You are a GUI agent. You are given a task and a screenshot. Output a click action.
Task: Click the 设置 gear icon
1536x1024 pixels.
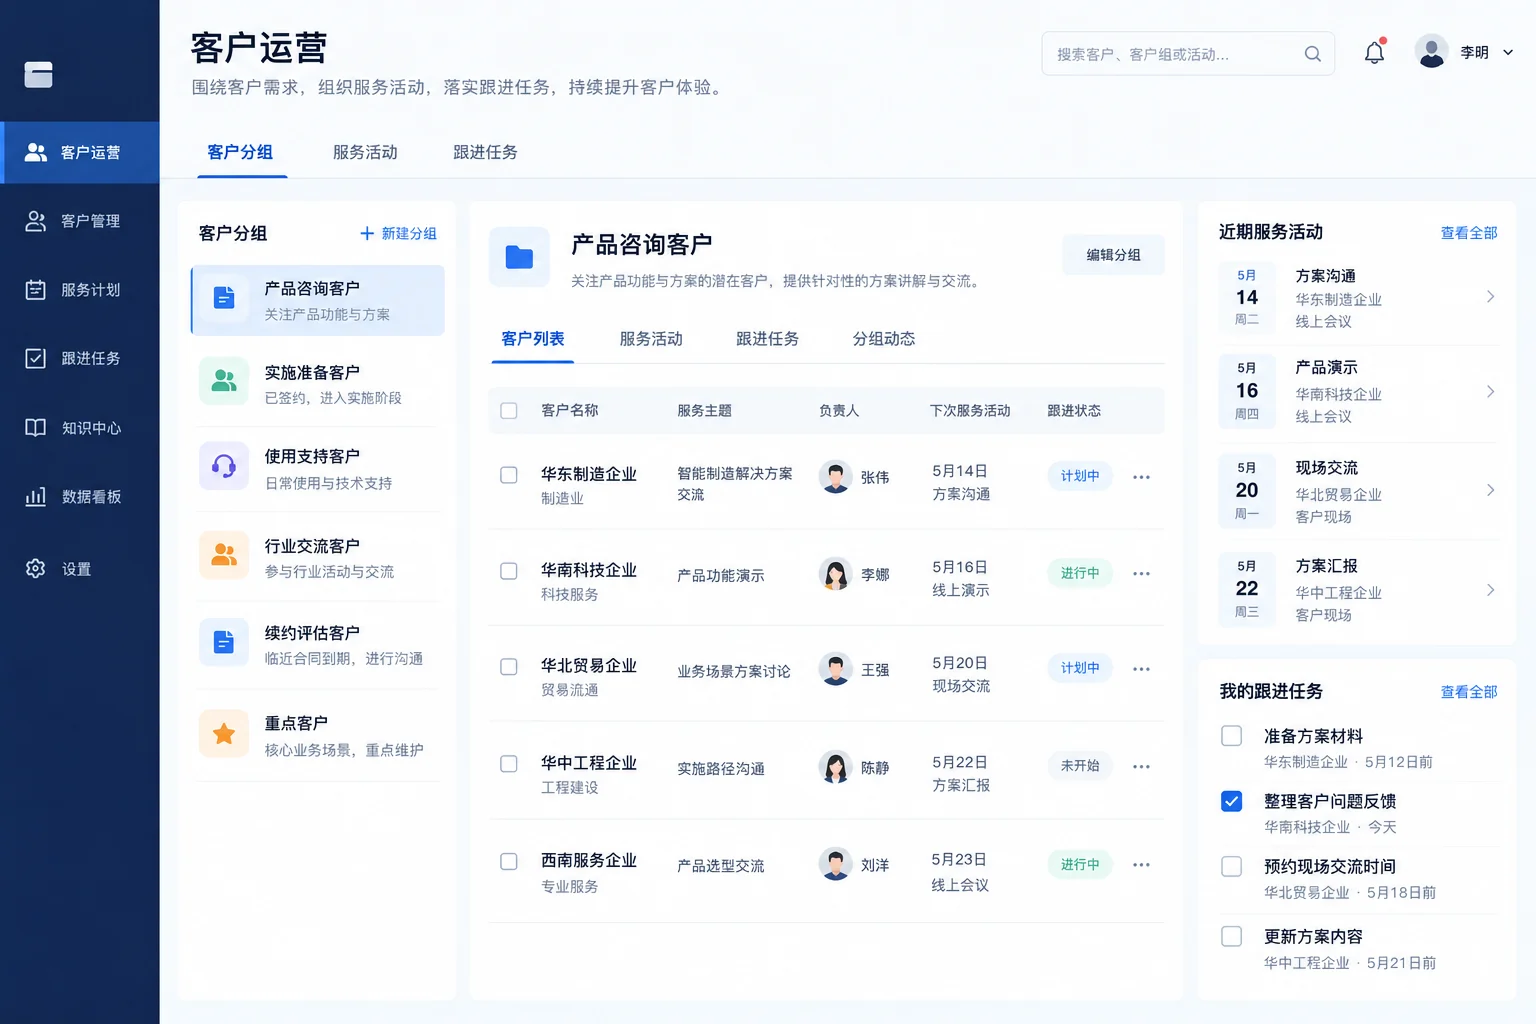click(x=36, y=568)
